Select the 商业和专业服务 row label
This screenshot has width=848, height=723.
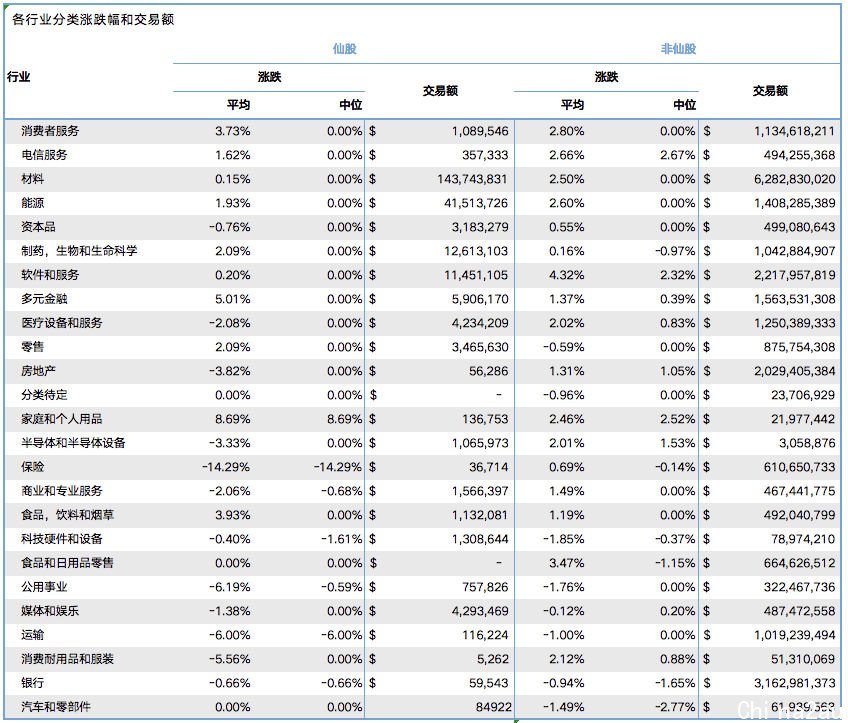click(x=62, y=491)
